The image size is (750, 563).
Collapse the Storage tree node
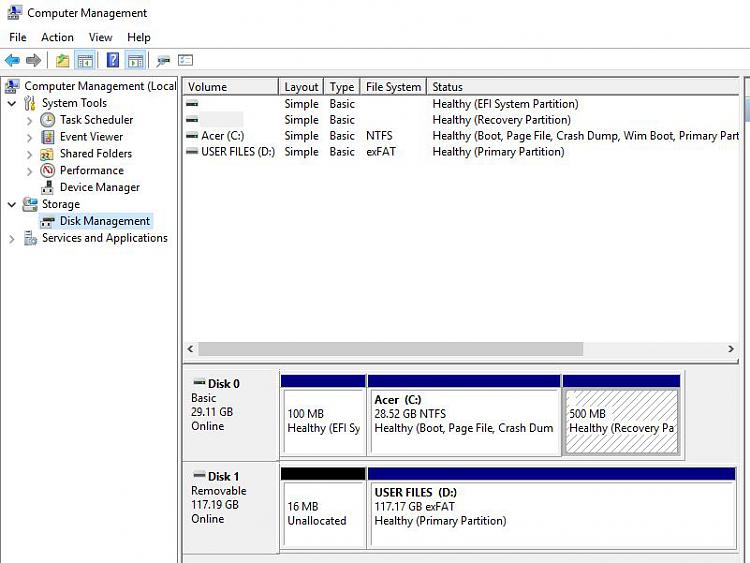[12, 205]
